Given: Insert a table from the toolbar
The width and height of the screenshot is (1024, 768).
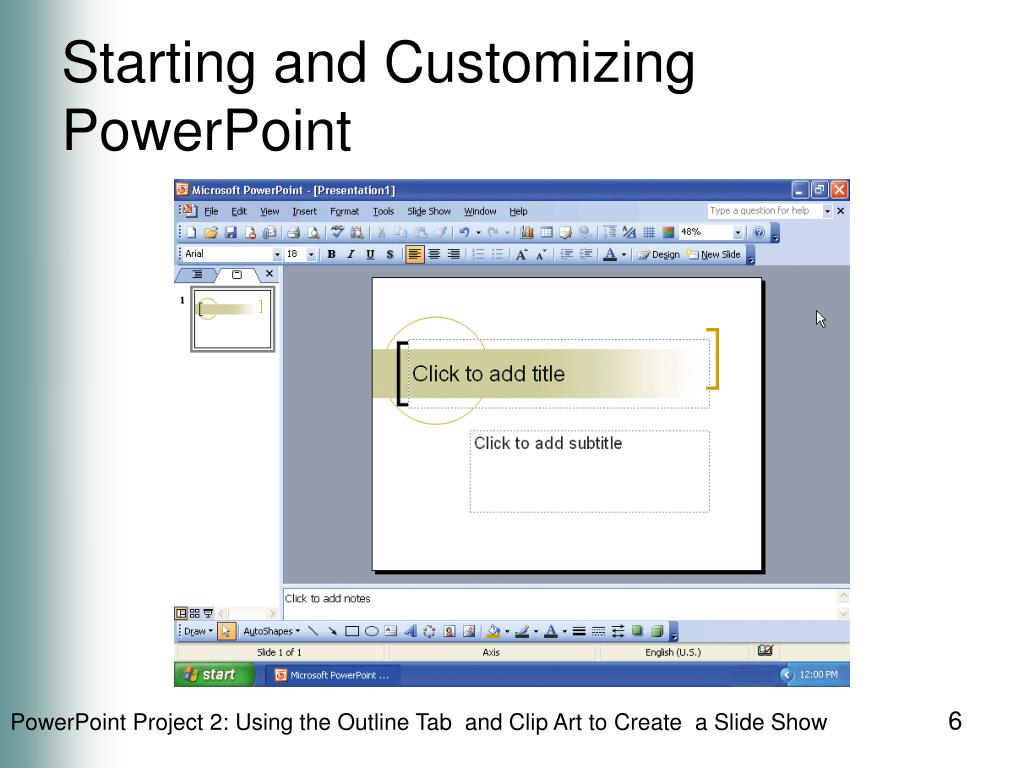Looking at the screenshot, I should pyautogui.click(x=547, y=232).
